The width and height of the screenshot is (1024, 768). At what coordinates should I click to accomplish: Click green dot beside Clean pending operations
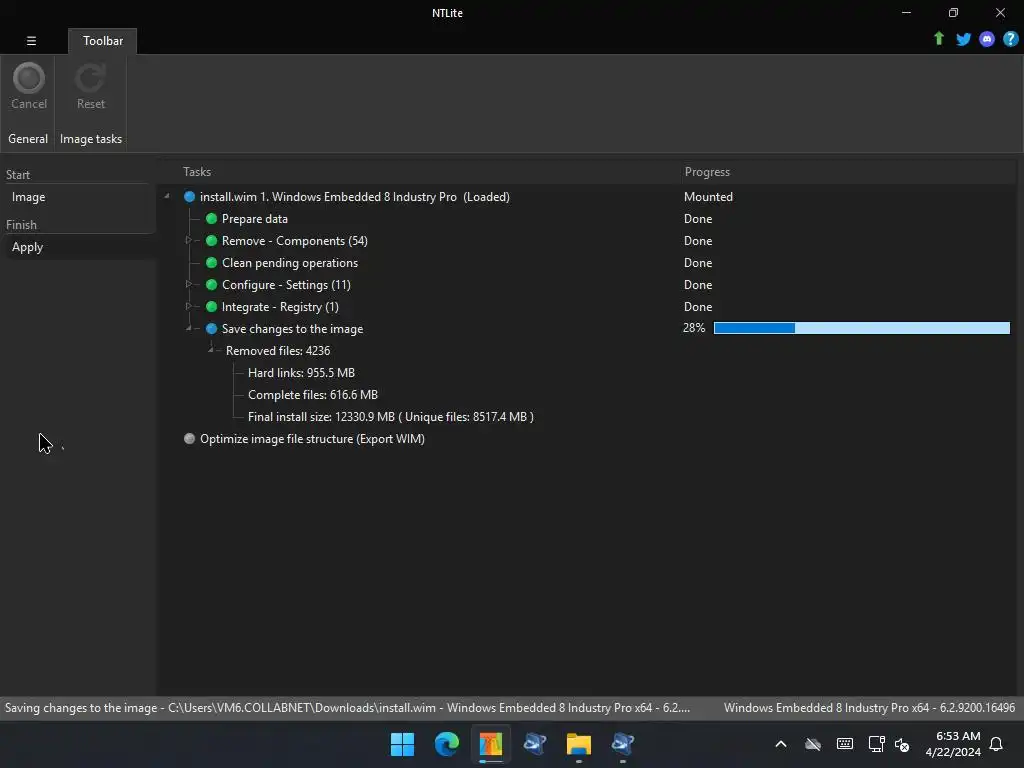click(211, 263)
